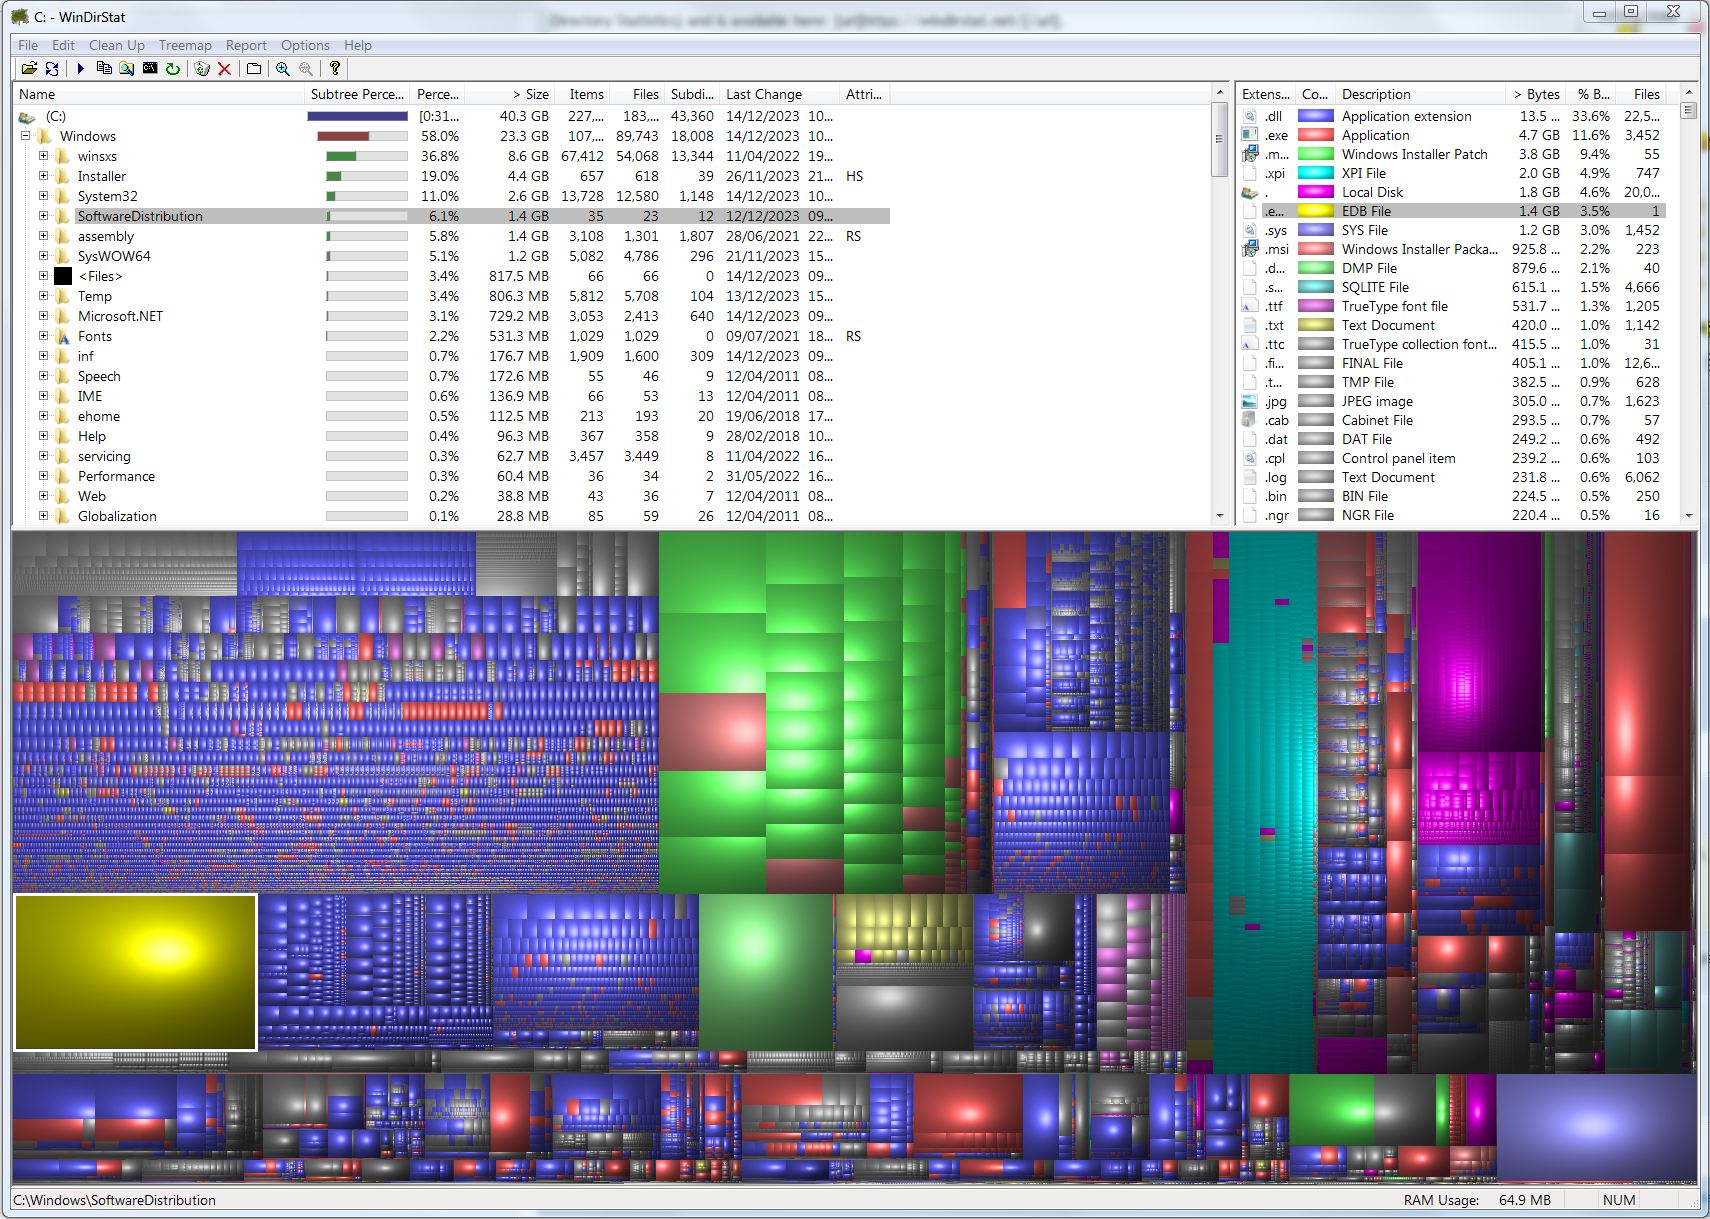Click the blue Open Item arrow icon

click(x=80, y=68)
